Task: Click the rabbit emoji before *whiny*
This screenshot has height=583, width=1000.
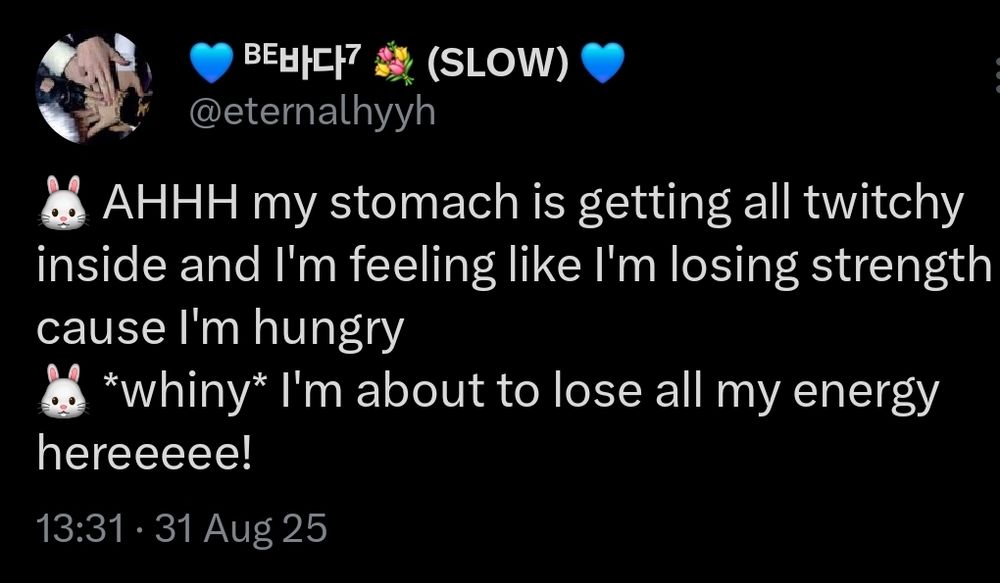Action: [x=62, y=390]
